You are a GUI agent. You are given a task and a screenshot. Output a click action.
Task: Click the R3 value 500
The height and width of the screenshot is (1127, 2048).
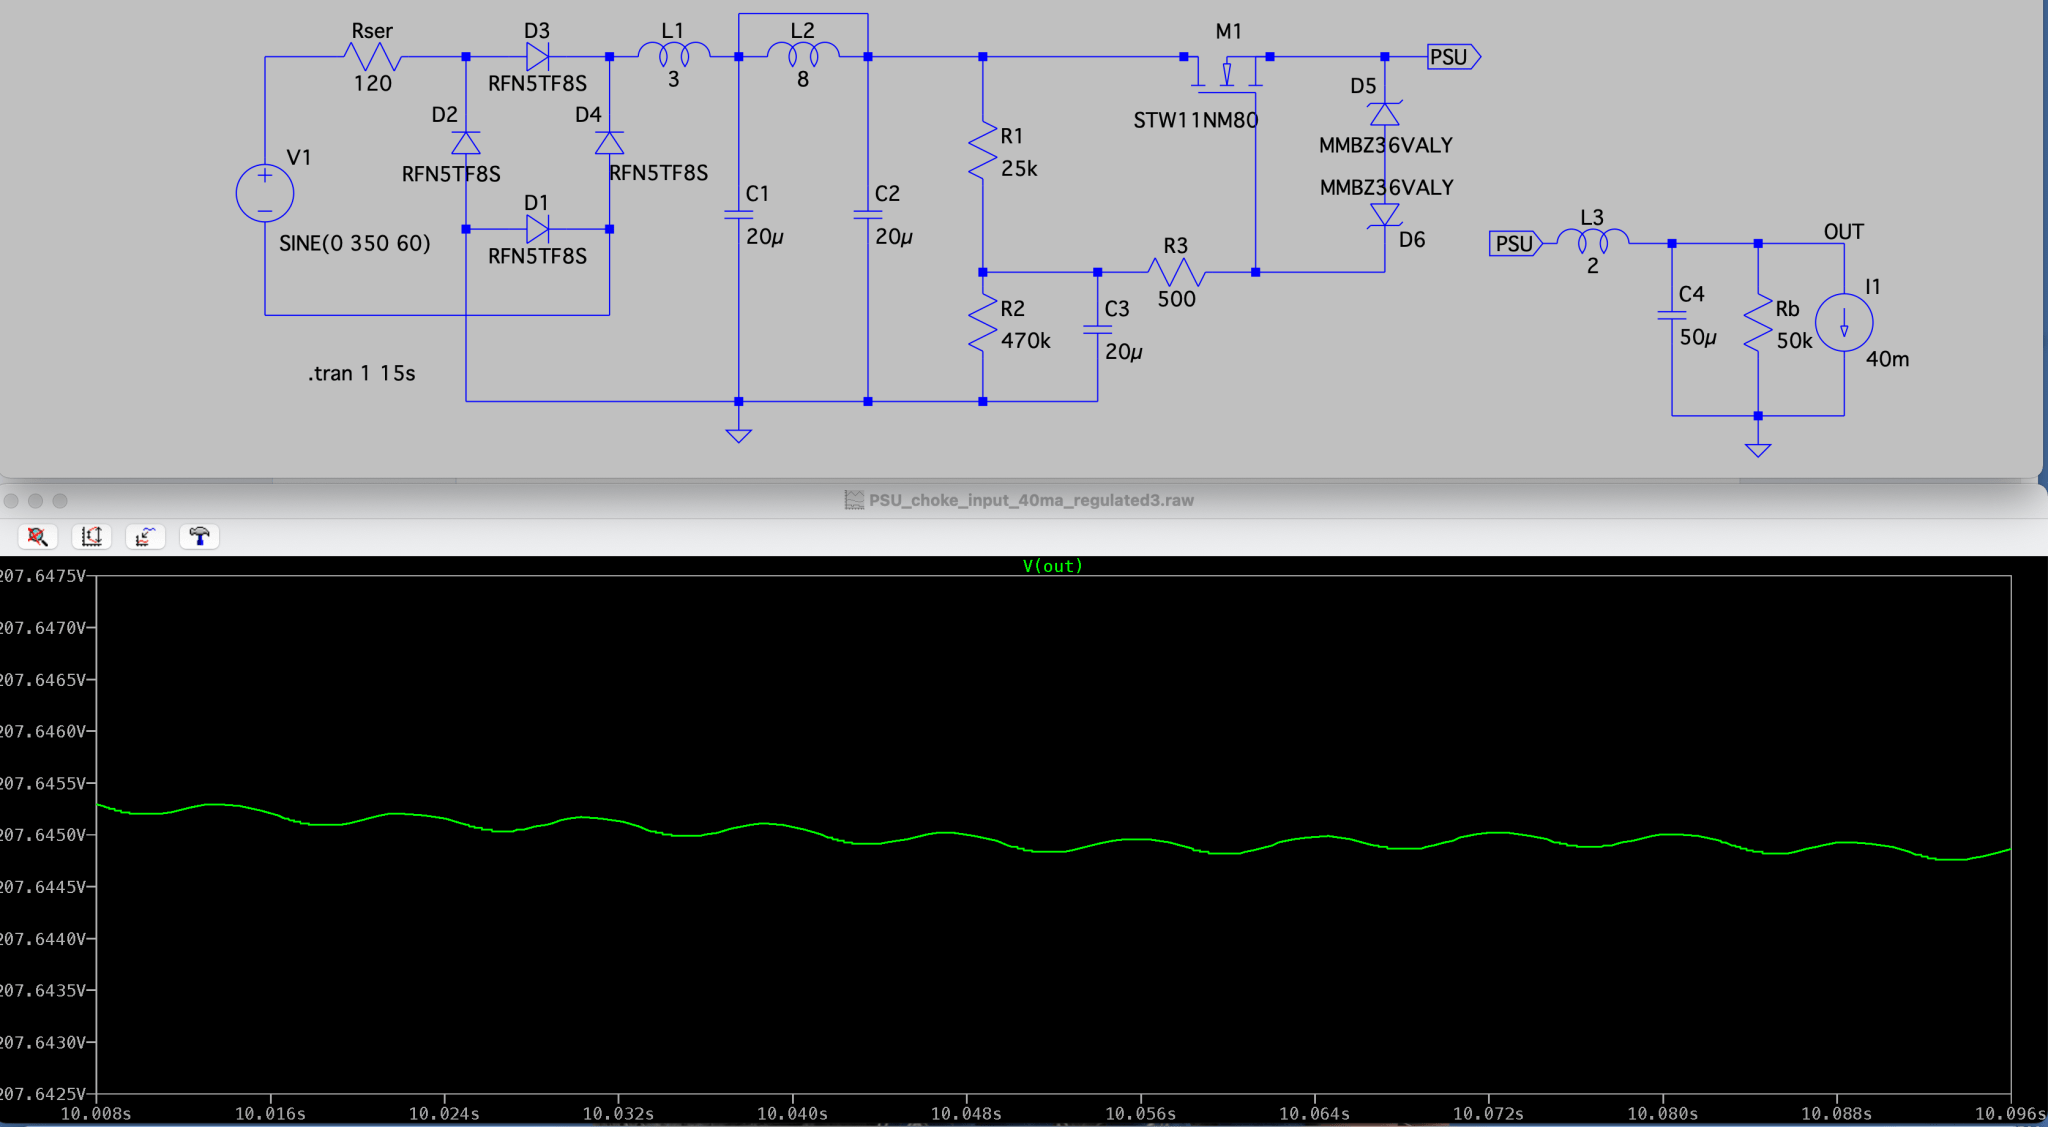click(1176, 299)
